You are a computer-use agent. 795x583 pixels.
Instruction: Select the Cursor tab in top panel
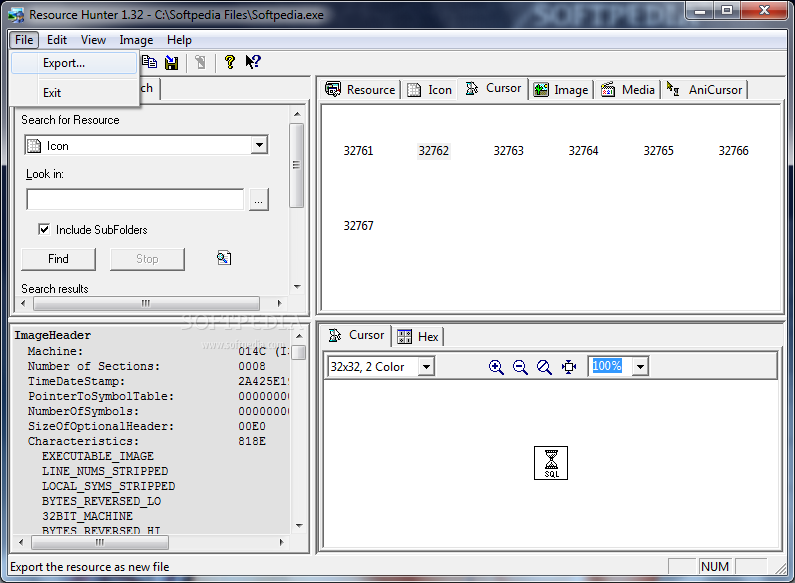click(493, 88)
